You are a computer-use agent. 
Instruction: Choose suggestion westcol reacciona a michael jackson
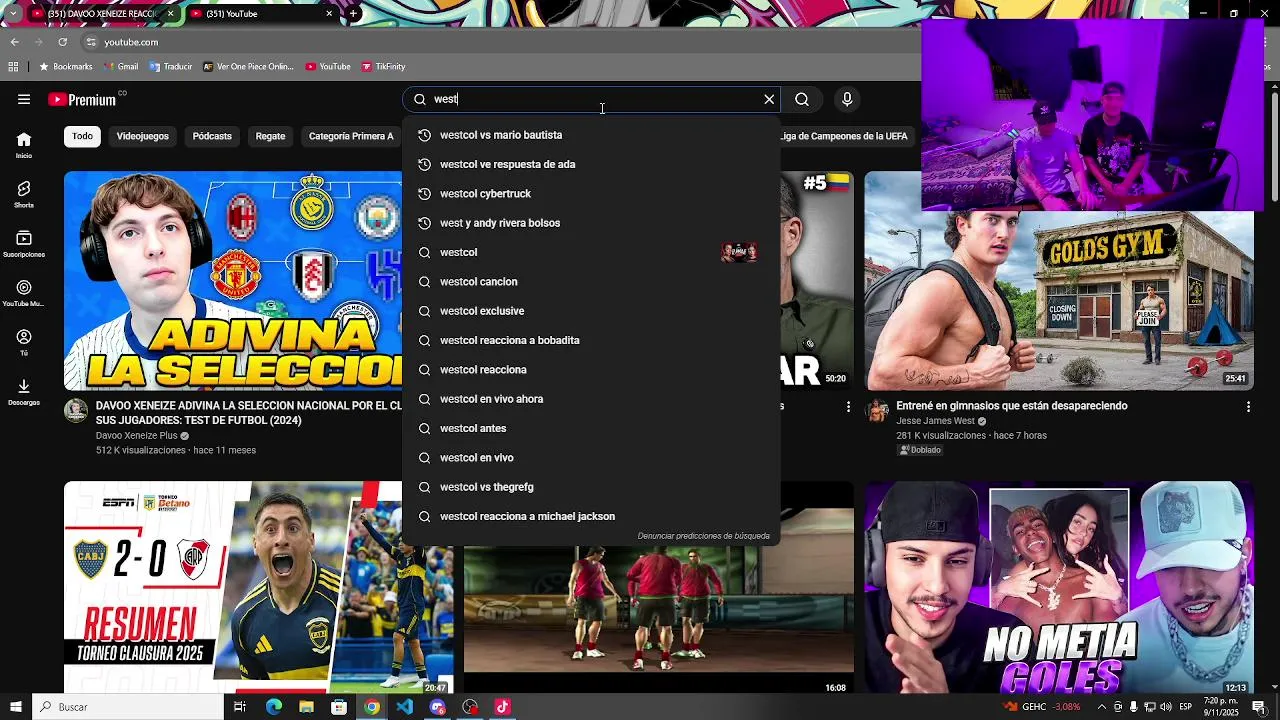591,516
